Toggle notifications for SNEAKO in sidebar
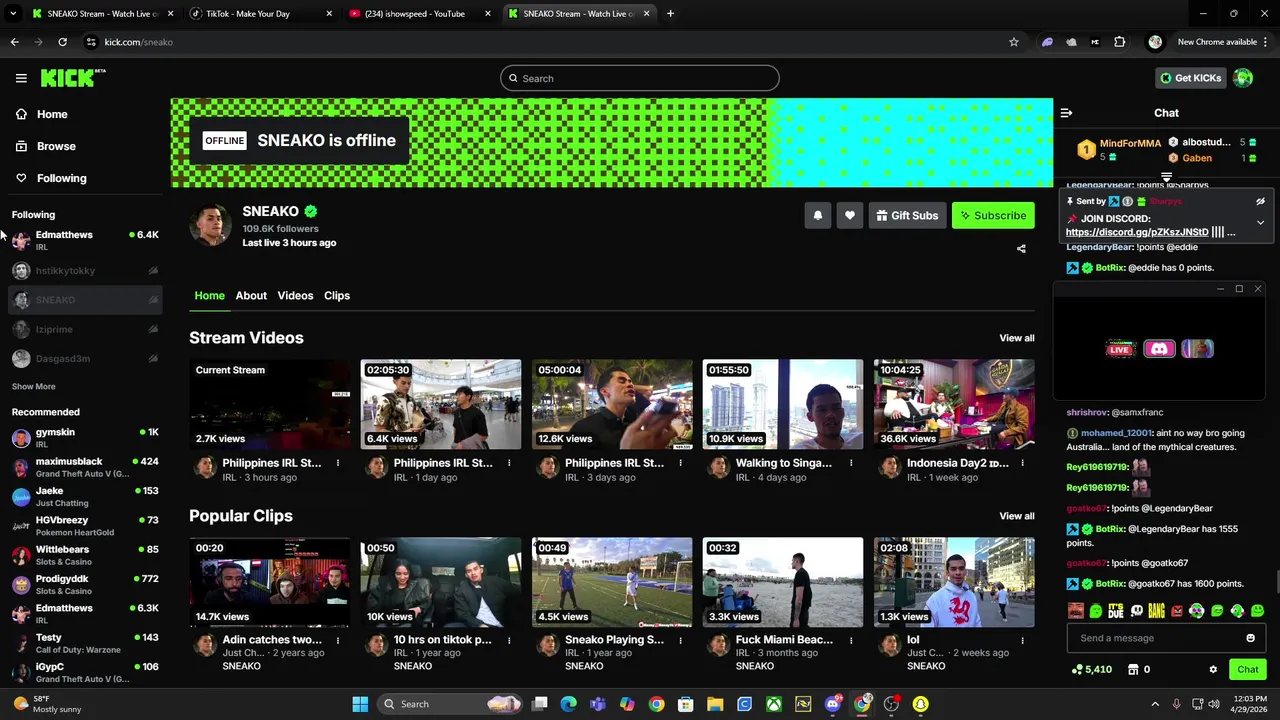This screenshot has width=1280, height=720. (153, 300)
